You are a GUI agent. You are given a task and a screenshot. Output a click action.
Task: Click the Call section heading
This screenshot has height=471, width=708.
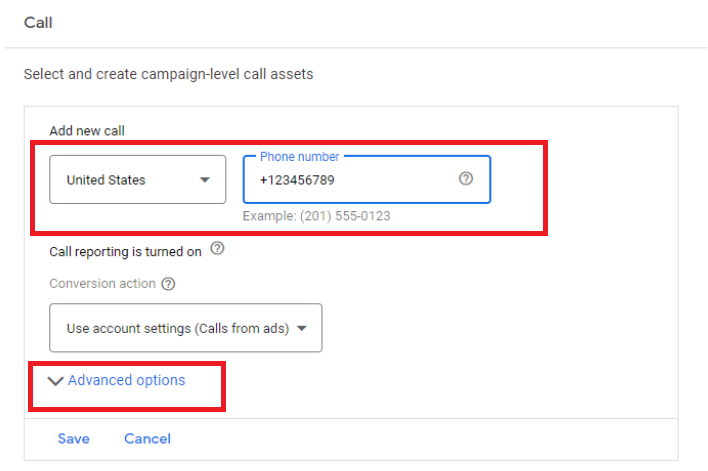[38, 23]
